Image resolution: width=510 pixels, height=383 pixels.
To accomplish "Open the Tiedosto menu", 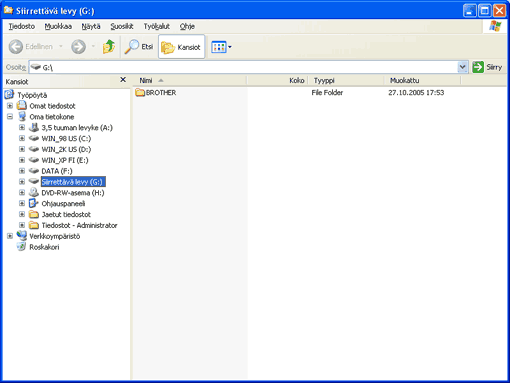I will (22, 26).
